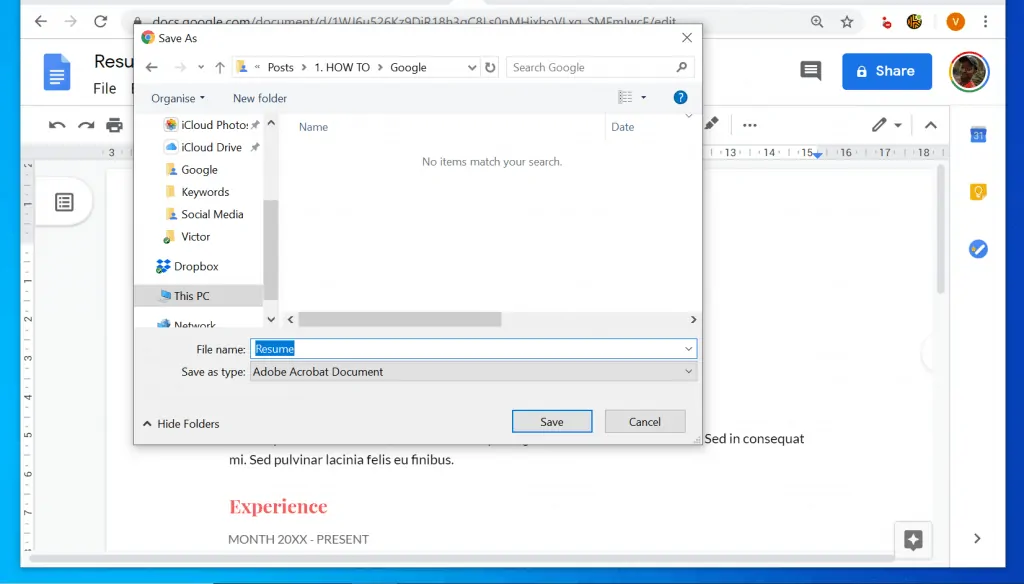
Task: Open the File menu in Google Docs
Action: tap(106, 88)
